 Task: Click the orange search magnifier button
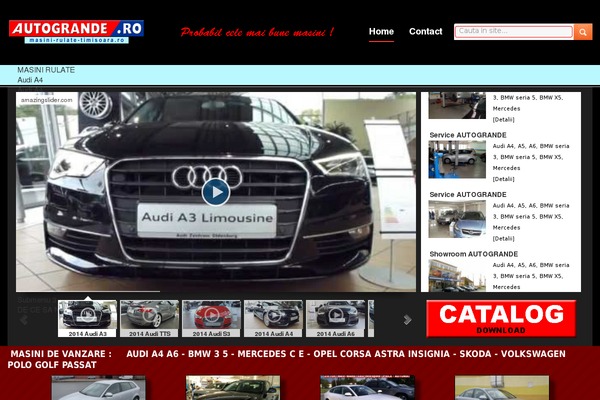point(583,32)
